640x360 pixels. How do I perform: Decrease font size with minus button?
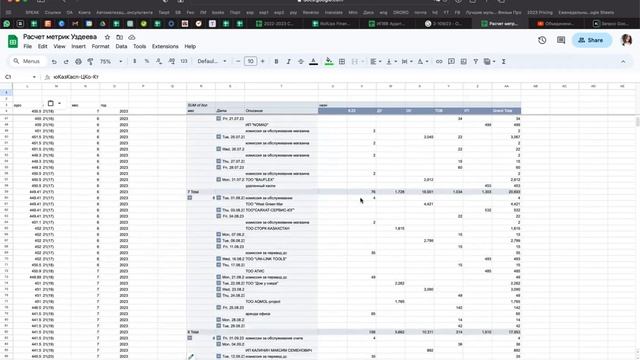click(x=238, y=61)
